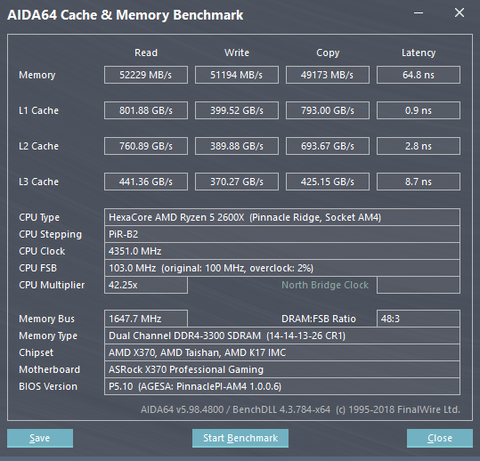Click L2 Cache Latency 2.8 ns
The height and width of the screenshot is (461, 480).
pyautogui.click(x=418, y=146)
